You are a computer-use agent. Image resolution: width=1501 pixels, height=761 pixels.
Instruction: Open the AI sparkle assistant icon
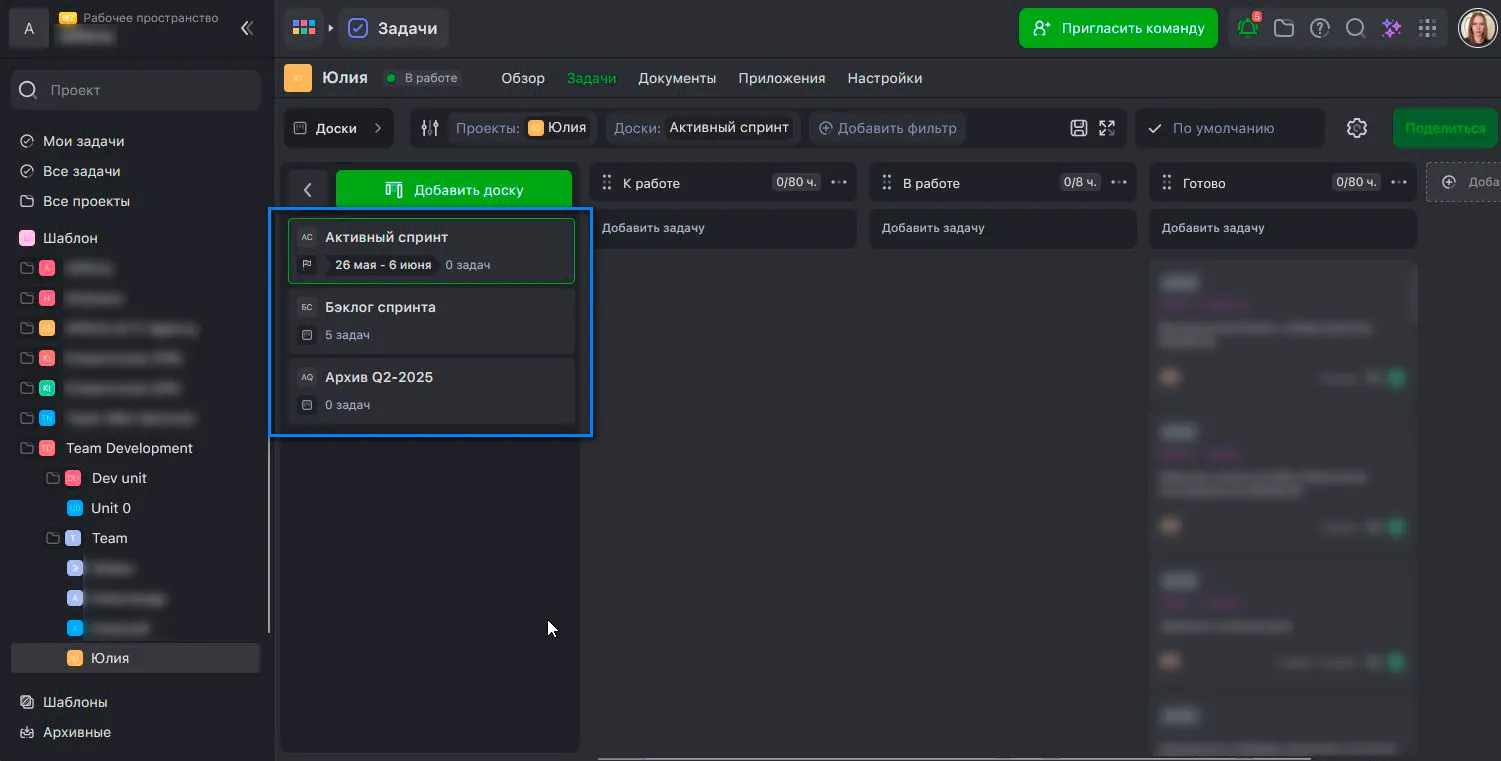pos(1391,28)
